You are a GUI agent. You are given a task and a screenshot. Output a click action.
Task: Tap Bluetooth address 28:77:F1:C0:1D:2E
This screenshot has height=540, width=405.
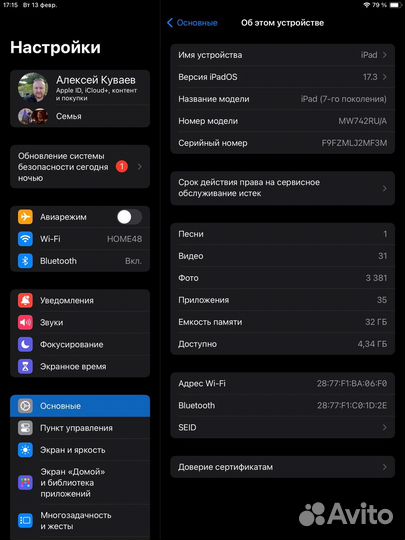pos(352,405)
